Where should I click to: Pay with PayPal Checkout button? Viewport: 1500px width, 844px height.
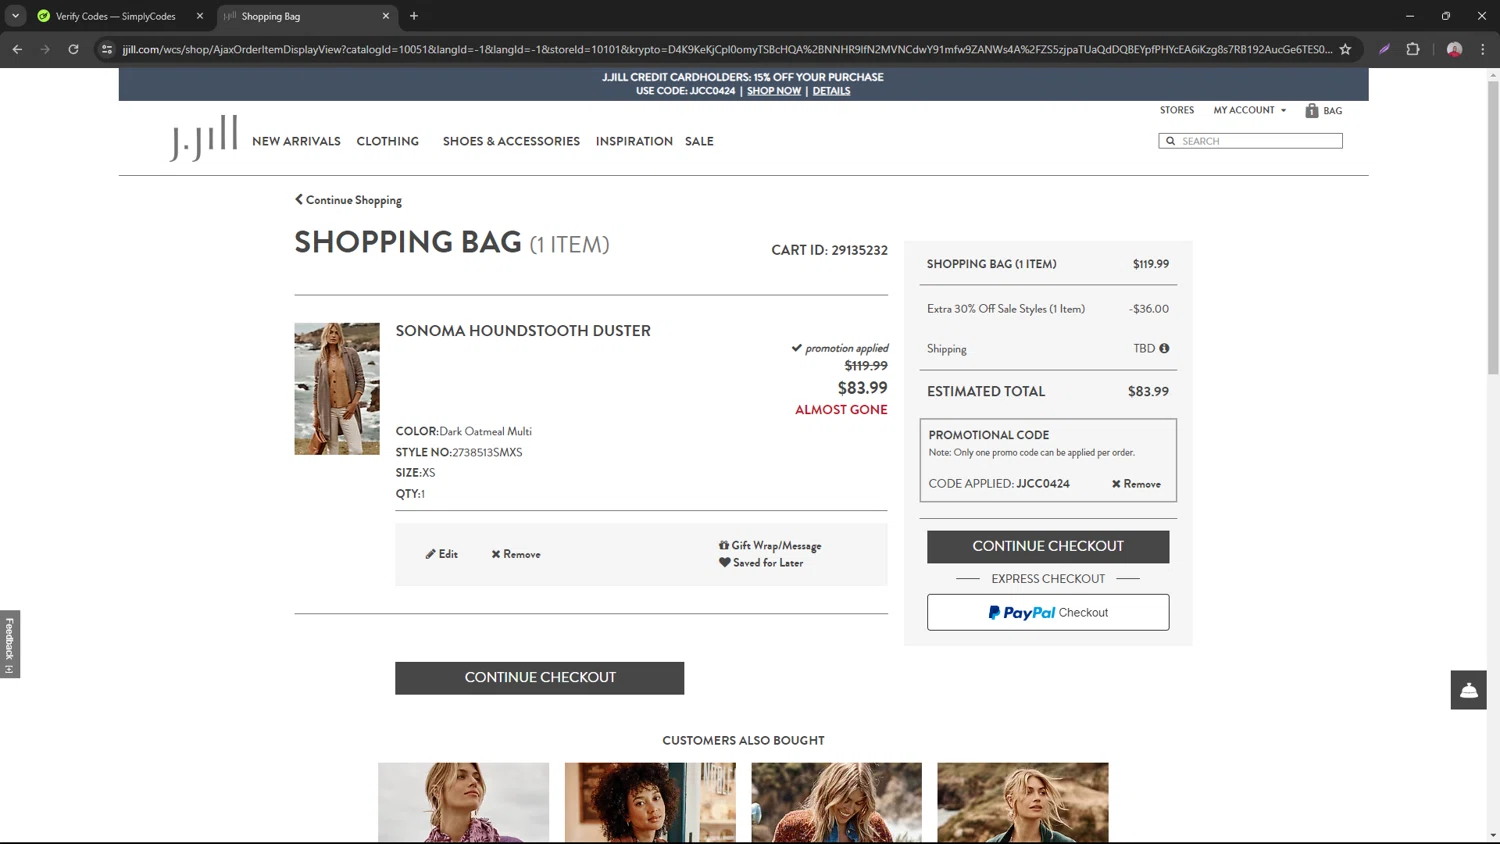pyautogui.click(x=1048, y=613)
